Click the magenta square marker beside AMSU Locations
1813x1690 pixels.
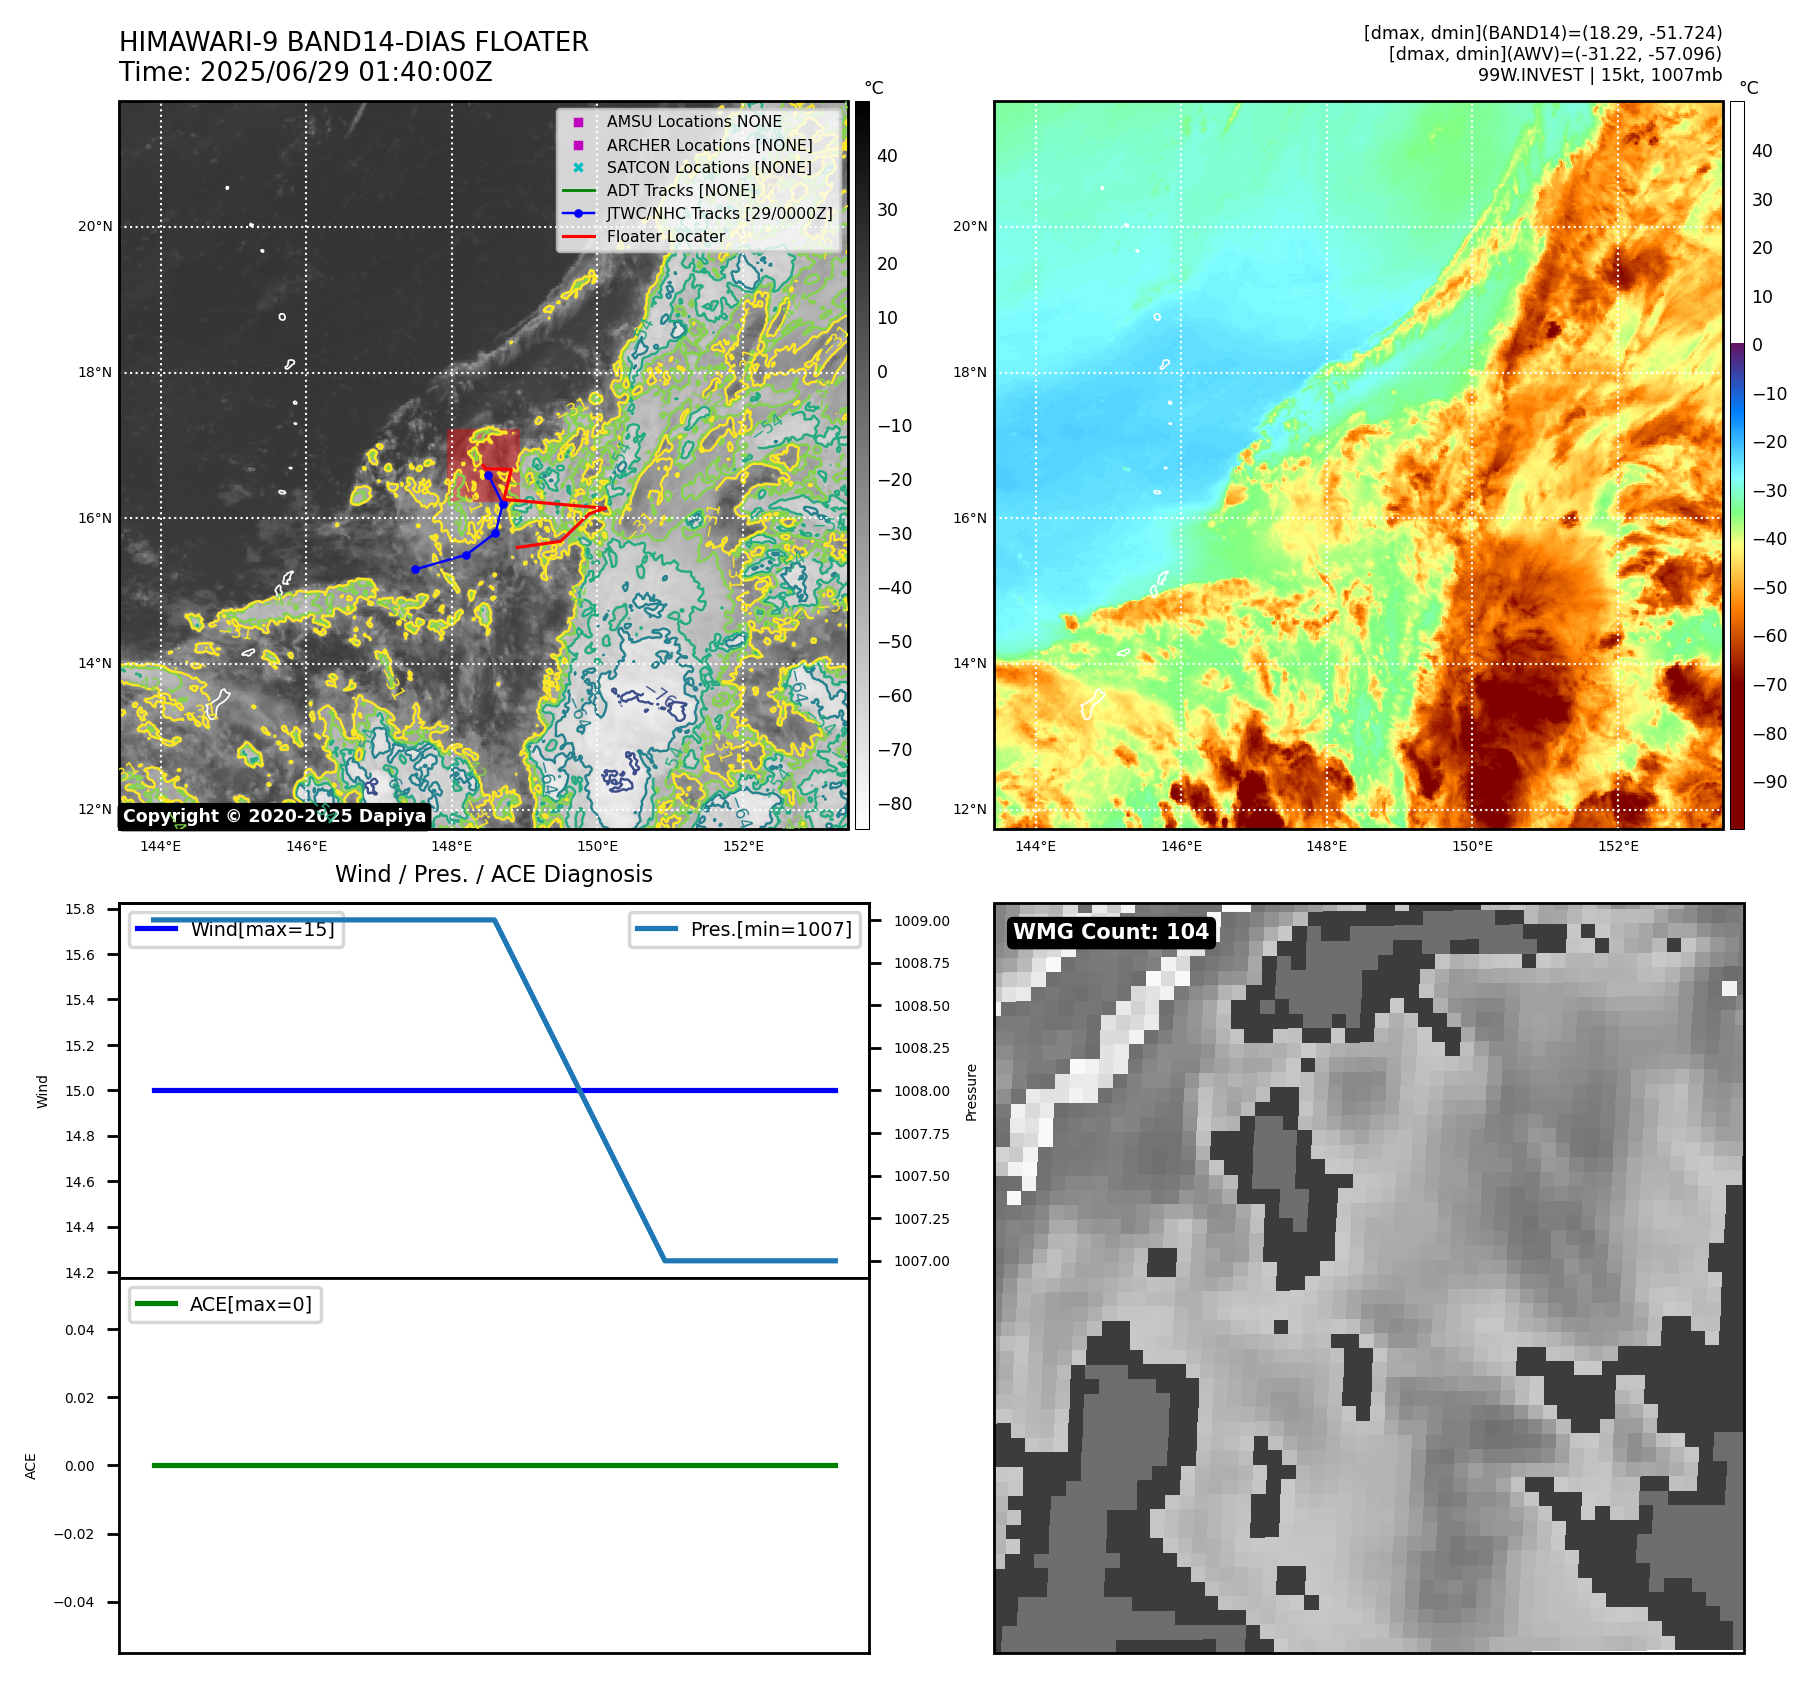(x=578, y=122)
